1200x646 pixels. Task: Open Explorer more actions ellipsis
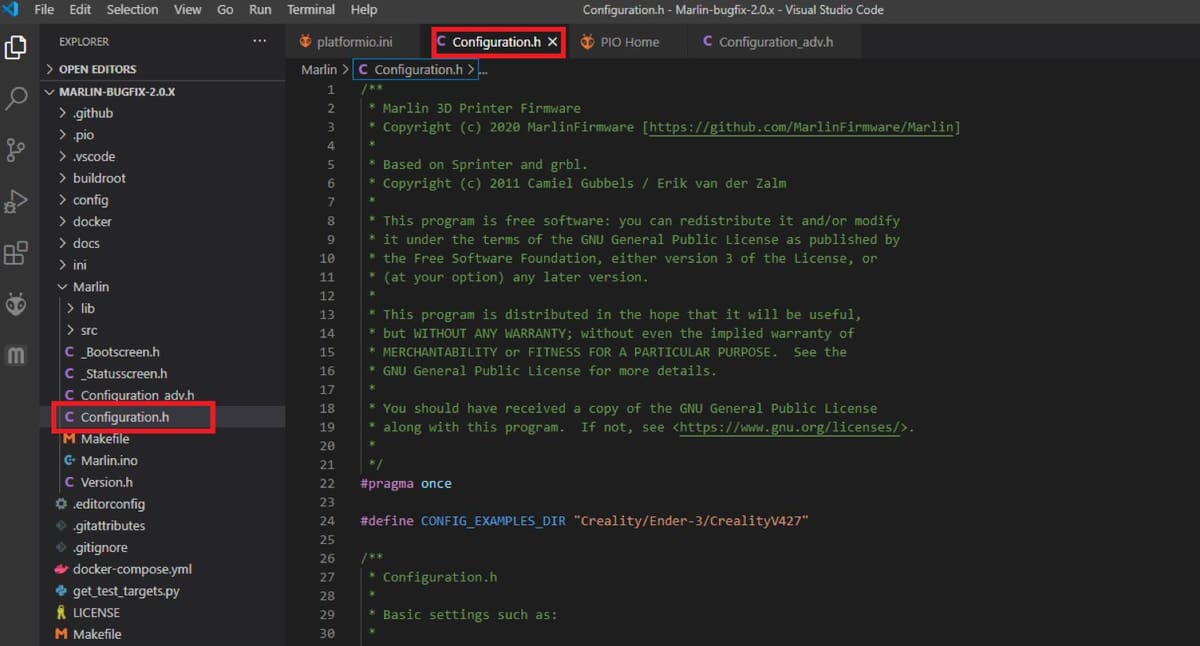pyautogui.click(x=260, y=41)
